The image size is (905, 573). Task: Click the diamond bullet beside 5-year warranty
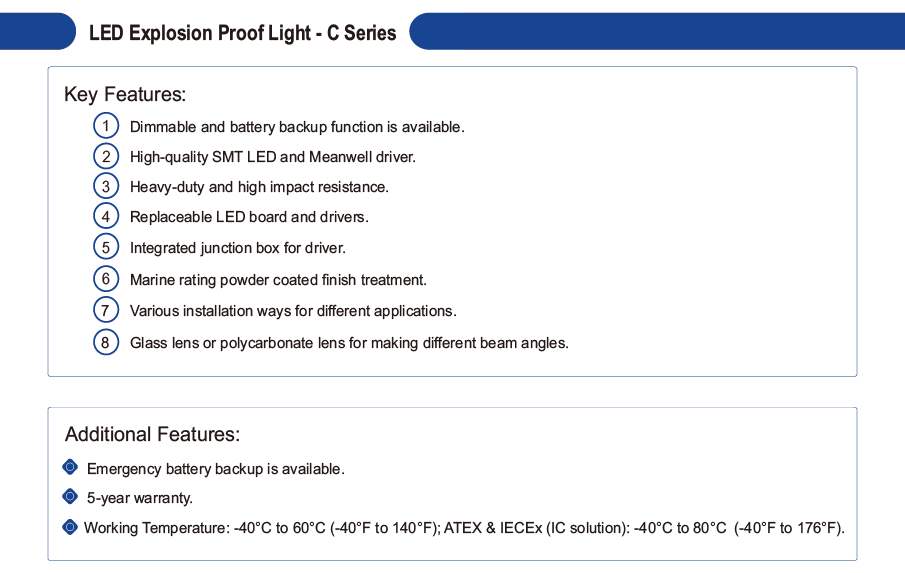pos(70,496)
